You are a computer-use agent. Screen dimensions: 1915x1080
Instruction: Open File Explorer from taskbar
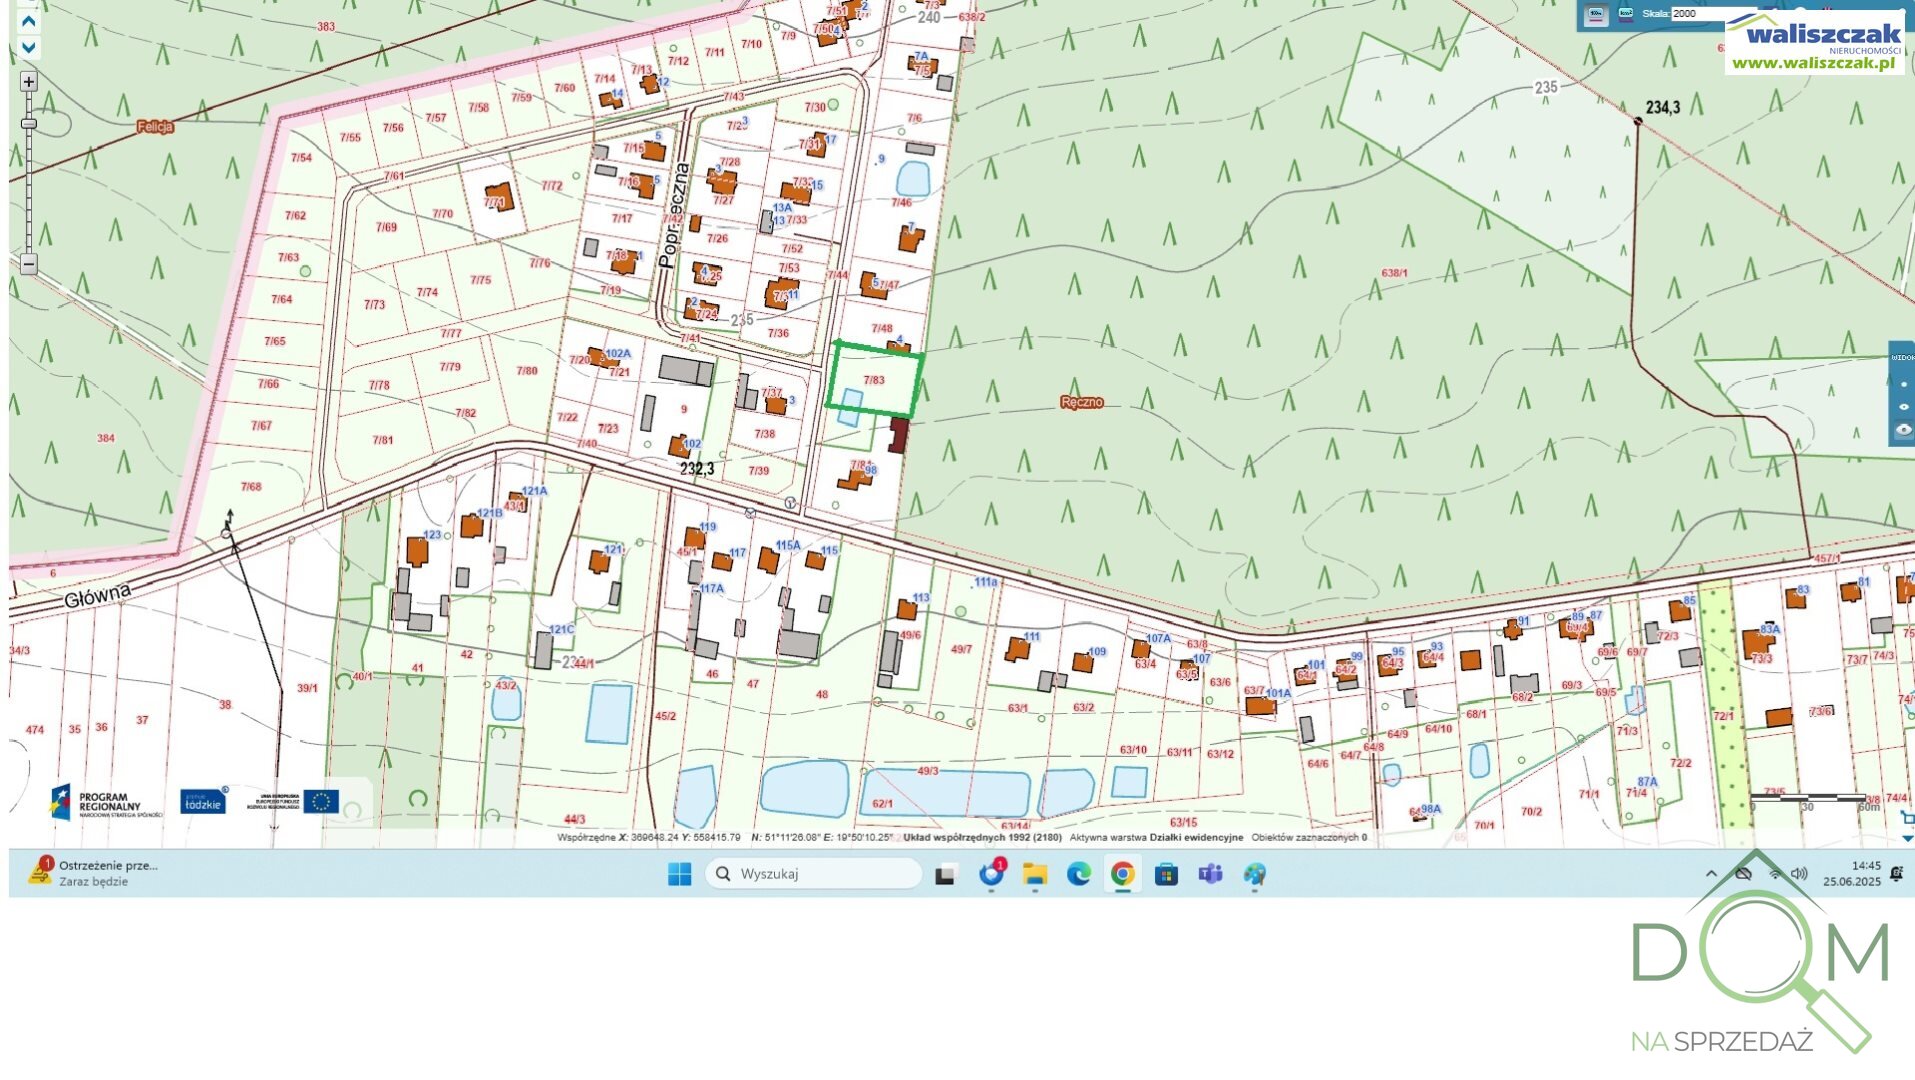(x=1034, y=874)
